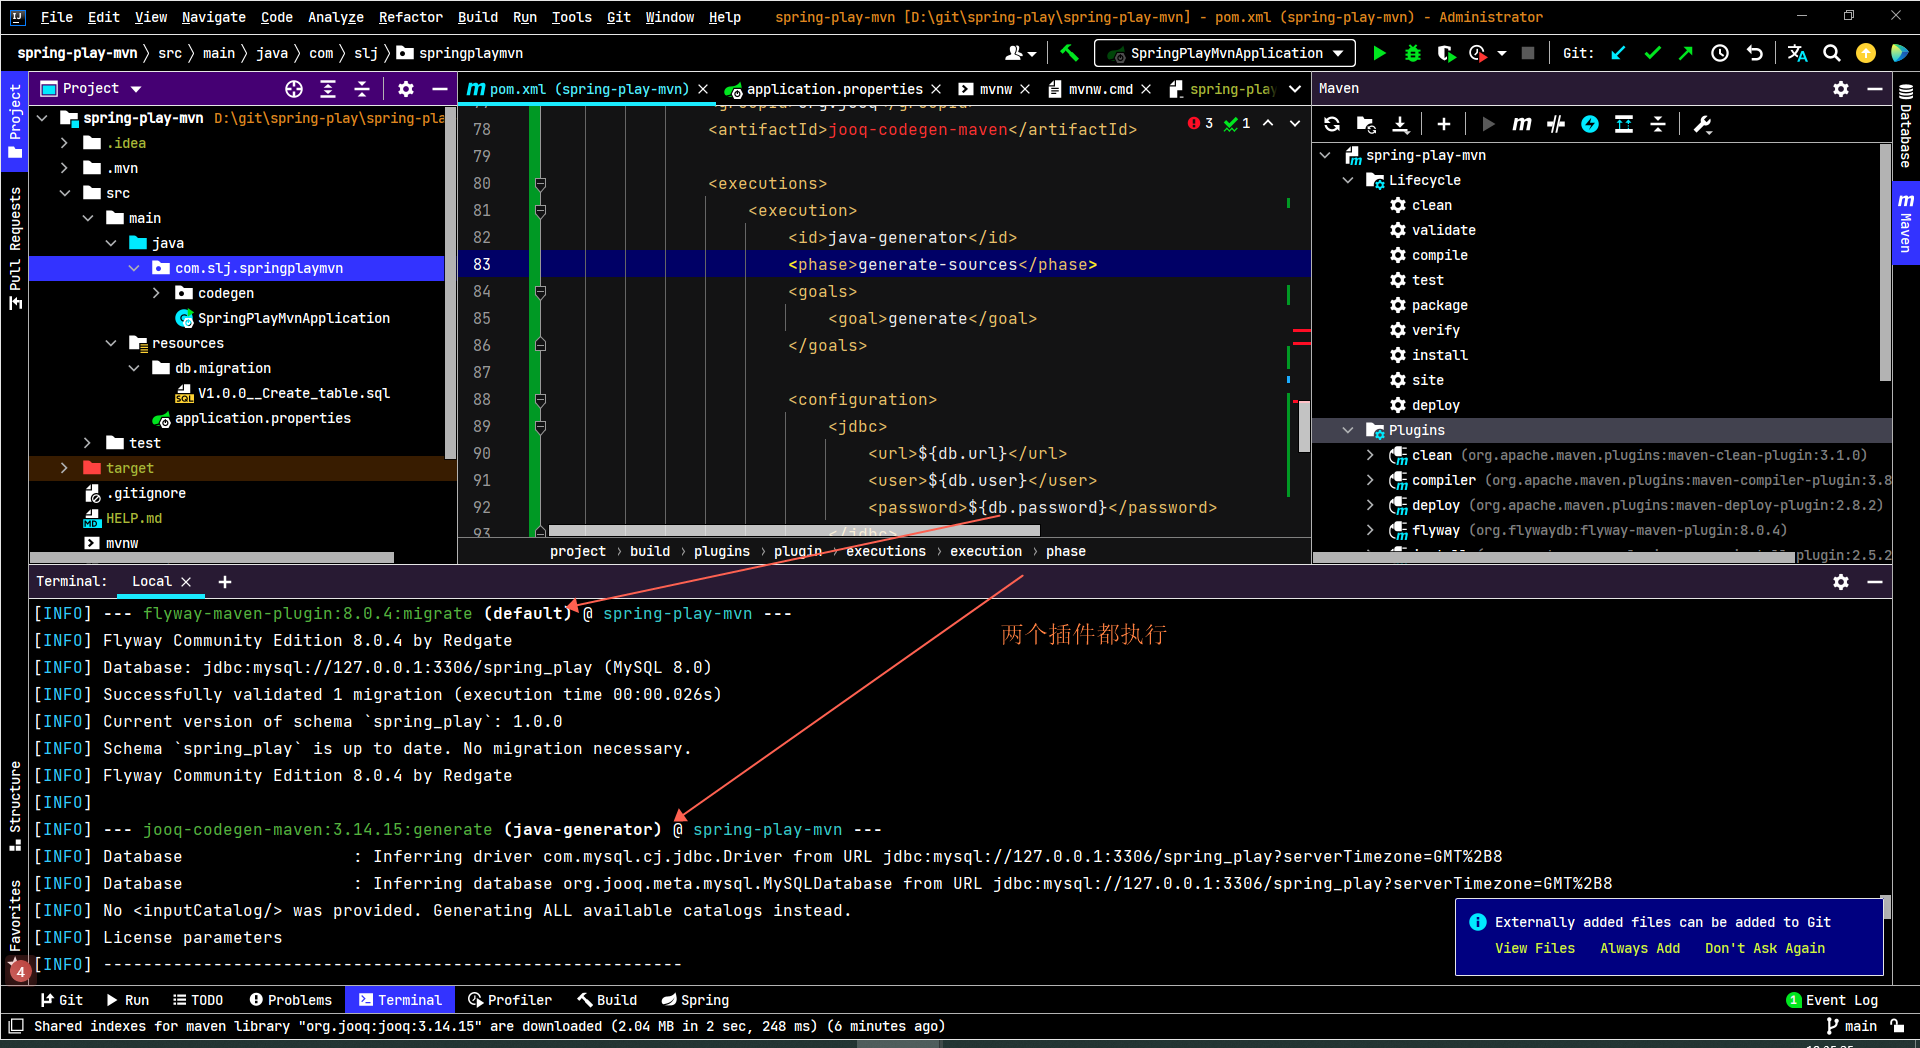Viewport: 1920px width, 1048px height.
Task: Toggle the Structure tool window
Action: click(x=14, y=806)
